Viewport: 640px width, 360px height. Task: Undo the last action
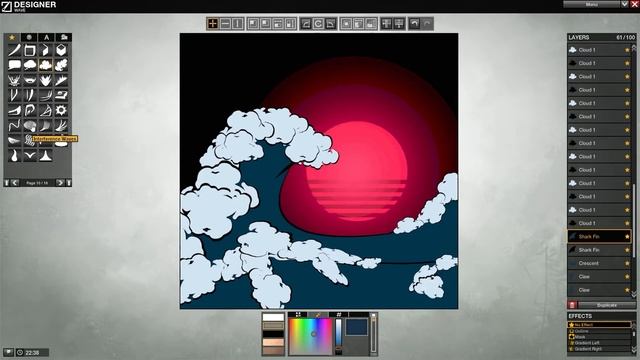coord(414,24)
